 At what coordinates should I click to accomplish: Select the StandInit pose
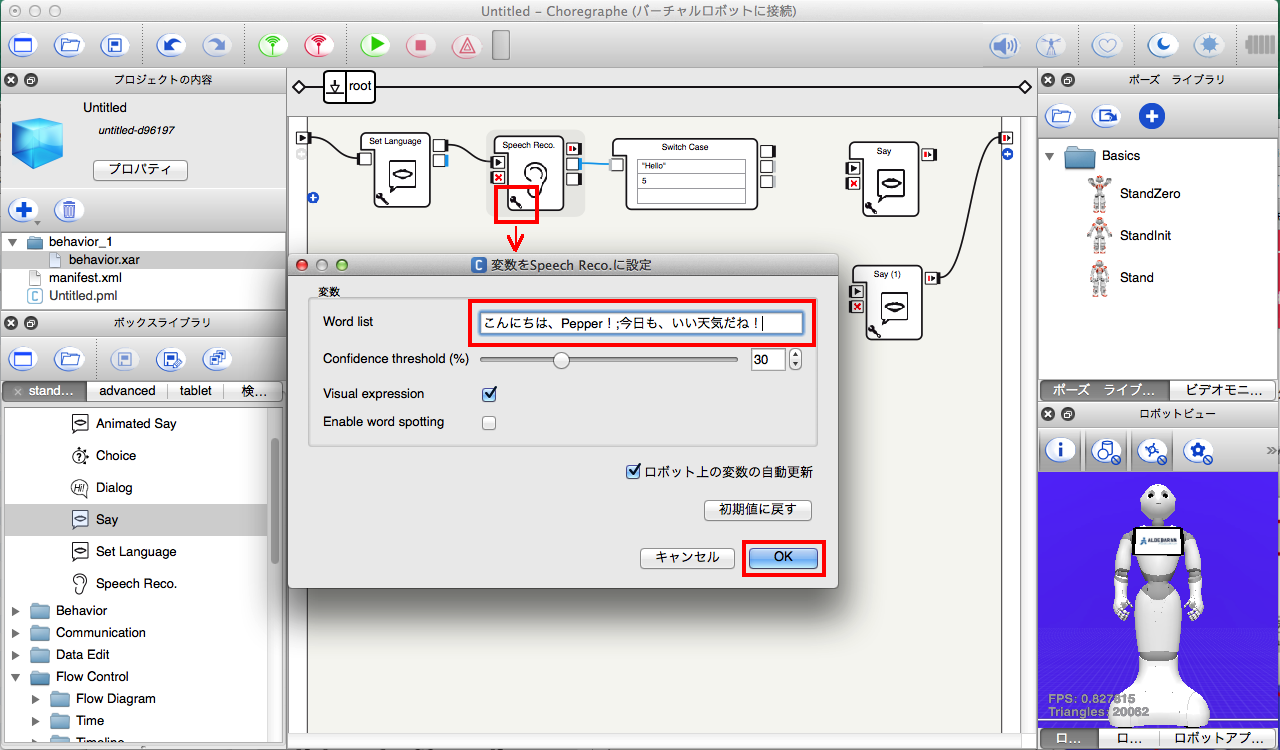[x=1146, y=236]
